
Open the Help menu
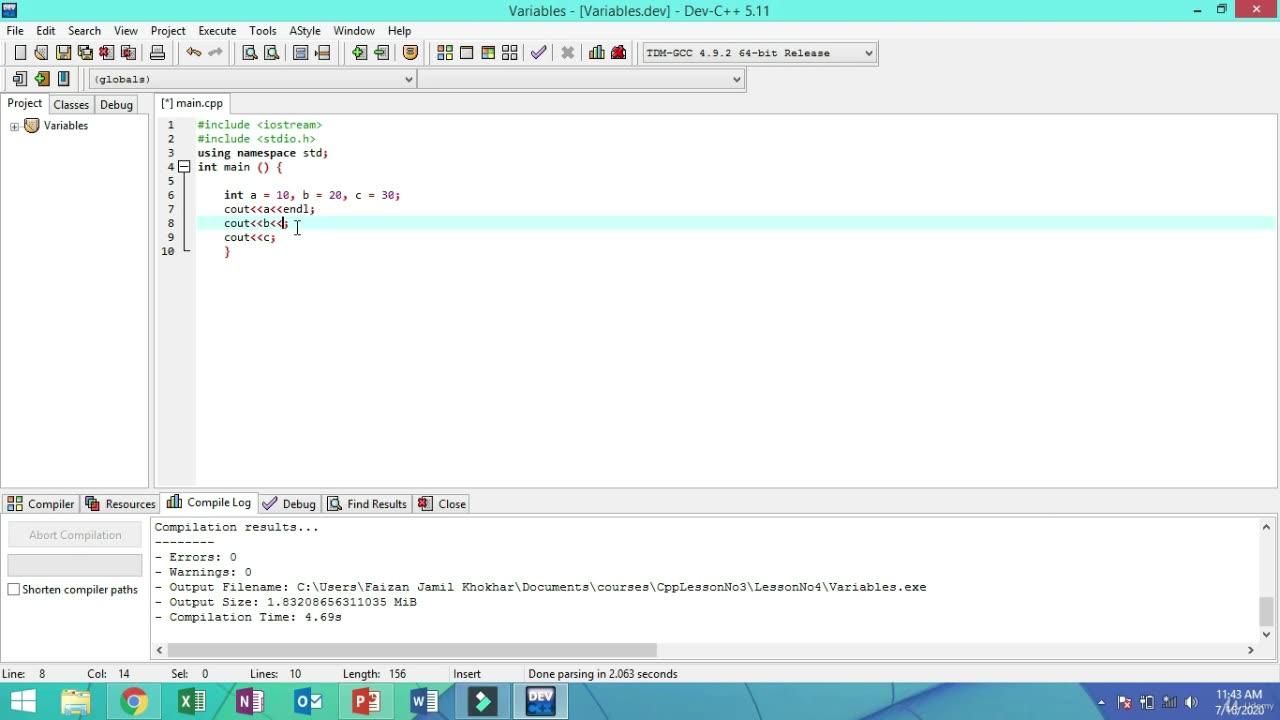pyautogui.click(x=399, y=31)
